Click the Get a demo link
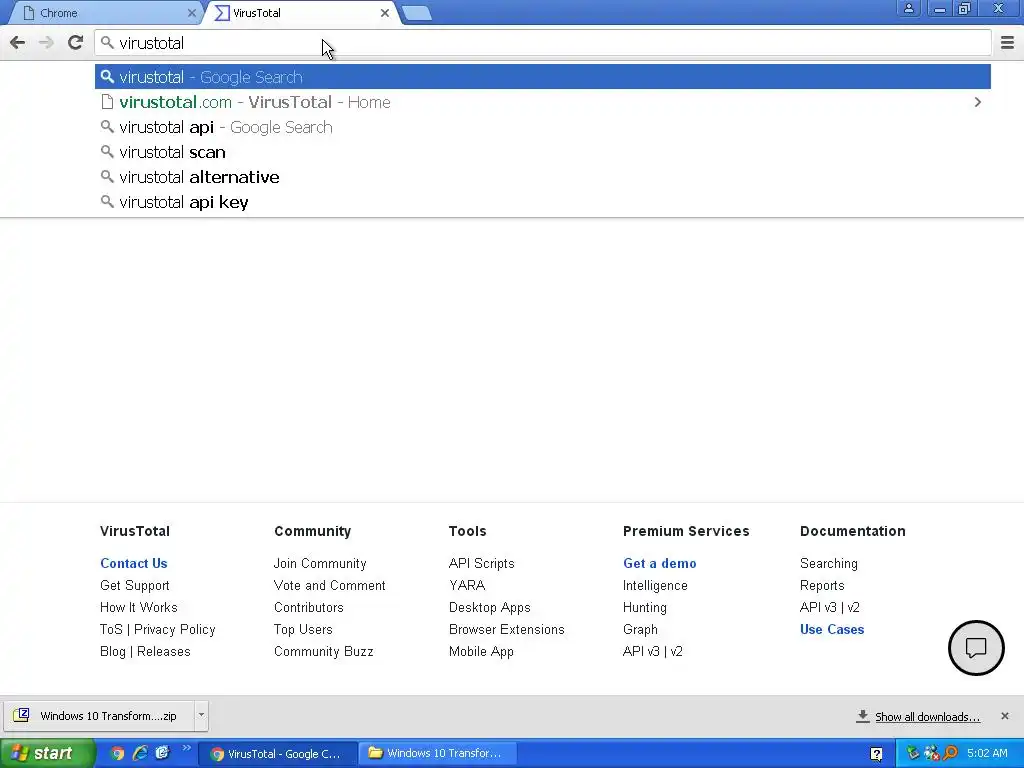The image size is (1024, 768). (659, 564)
